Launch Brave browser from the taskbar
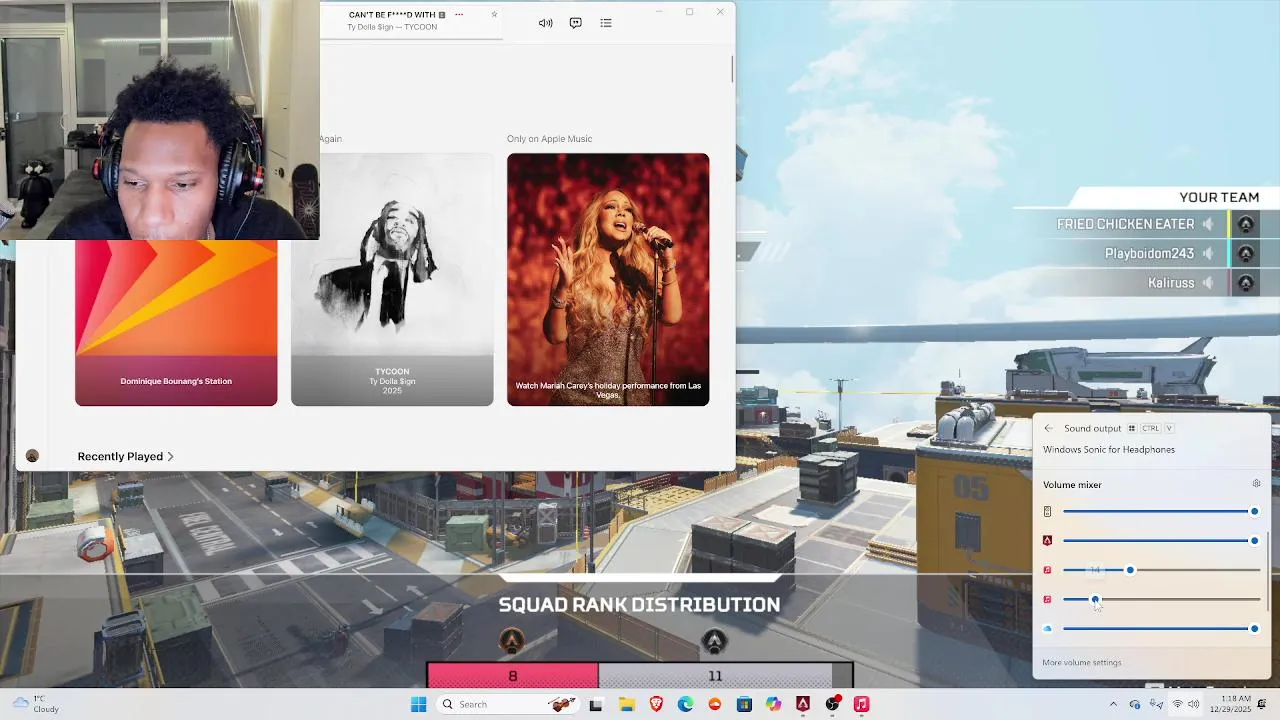 (656, 704)
